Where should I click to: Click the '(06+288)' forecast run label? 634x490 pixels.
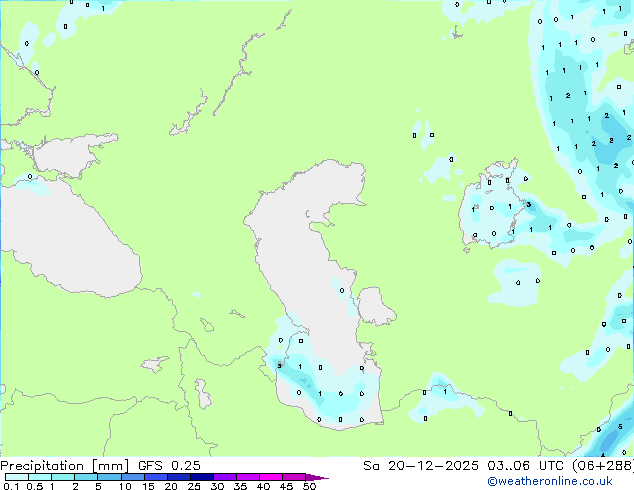(603, 466)
